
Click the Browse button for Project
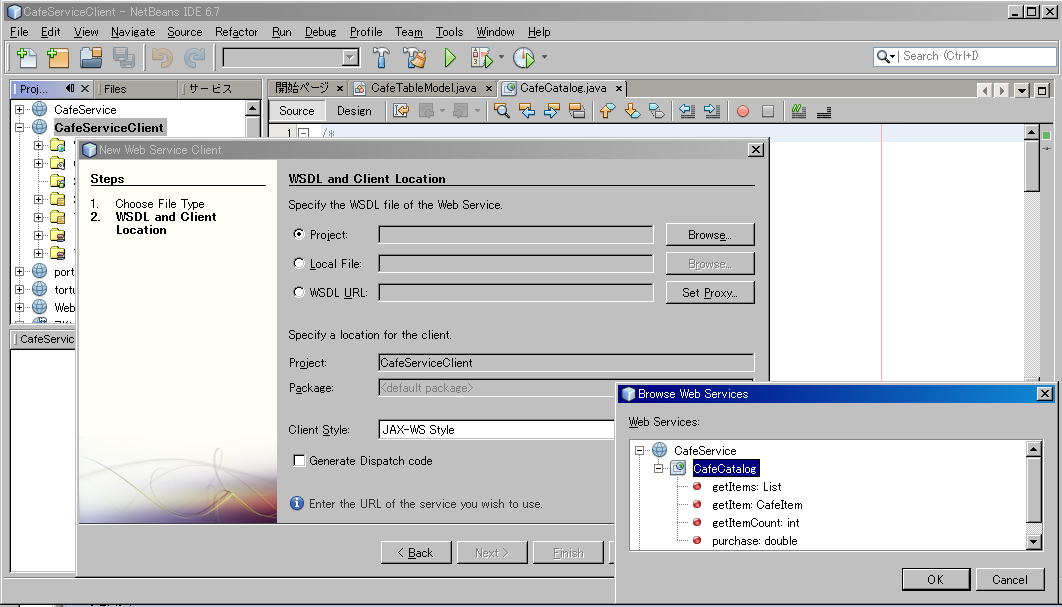pos(710,234)
